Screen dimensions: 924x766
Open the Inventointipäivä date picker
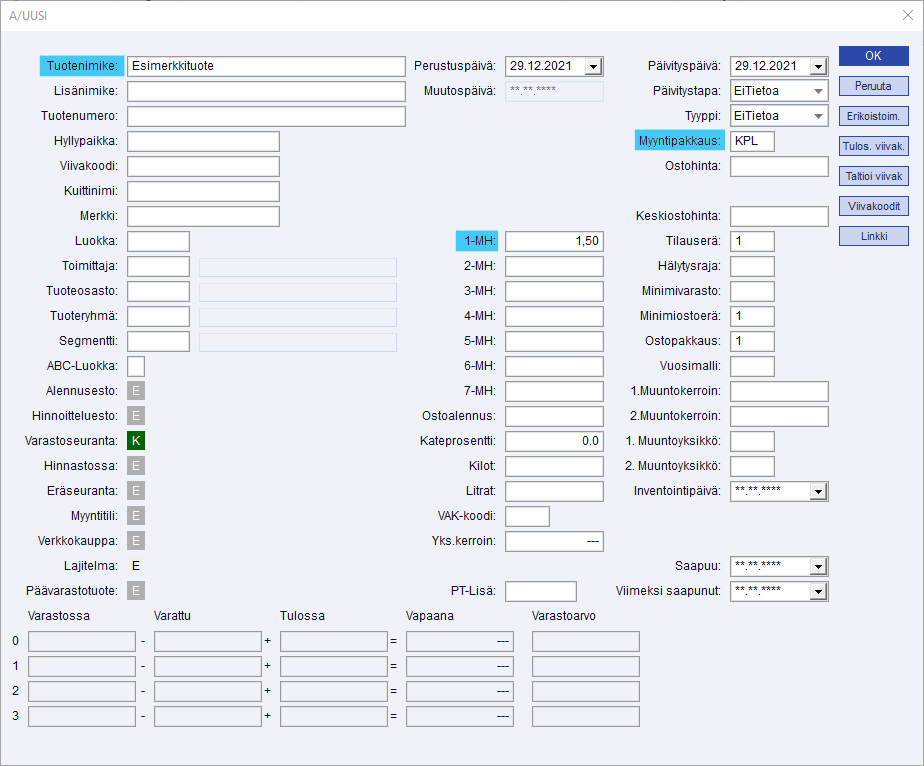tap(819, 491)
